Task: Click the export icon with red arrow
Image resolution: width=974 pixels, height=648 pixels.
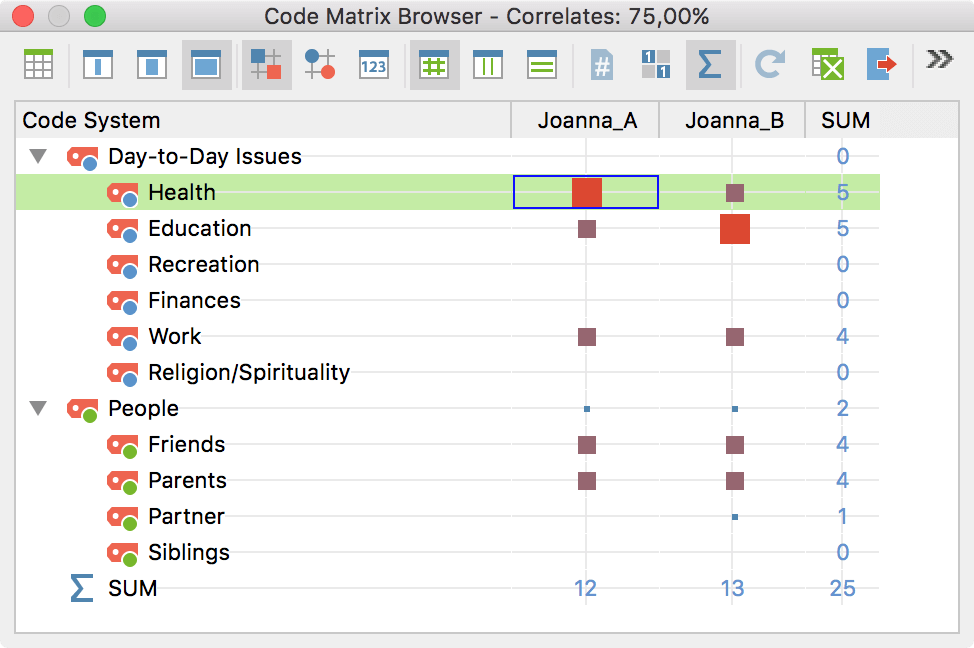Action: [x=882, y=65]
